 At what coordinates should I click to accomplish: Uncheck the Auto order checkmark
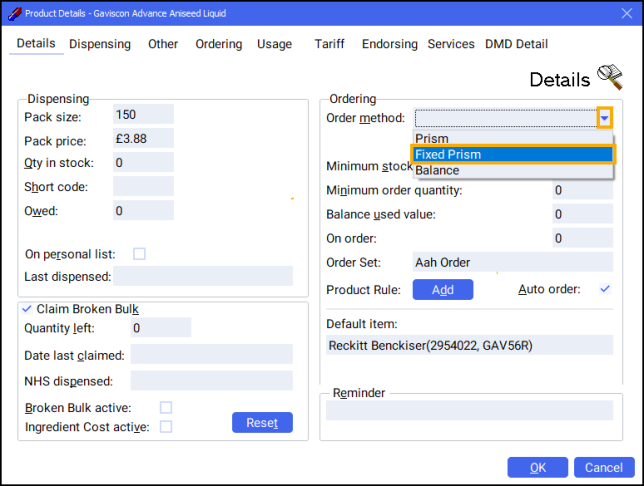604,289
